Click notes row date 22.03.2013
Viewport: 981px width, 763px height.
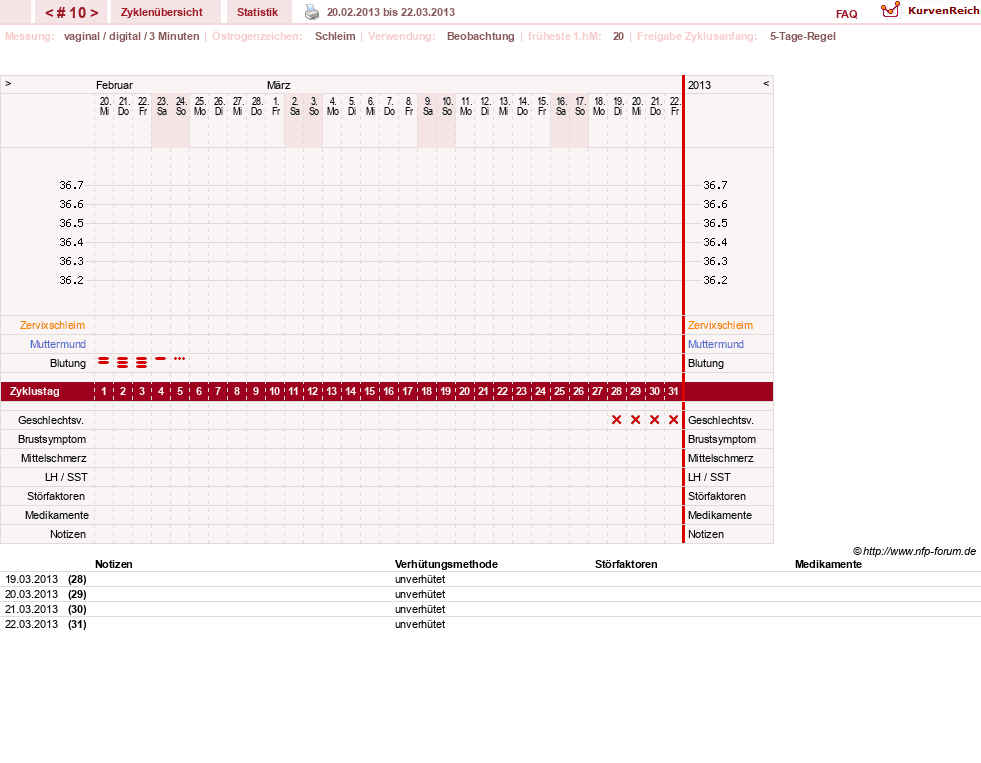[31, 624]
